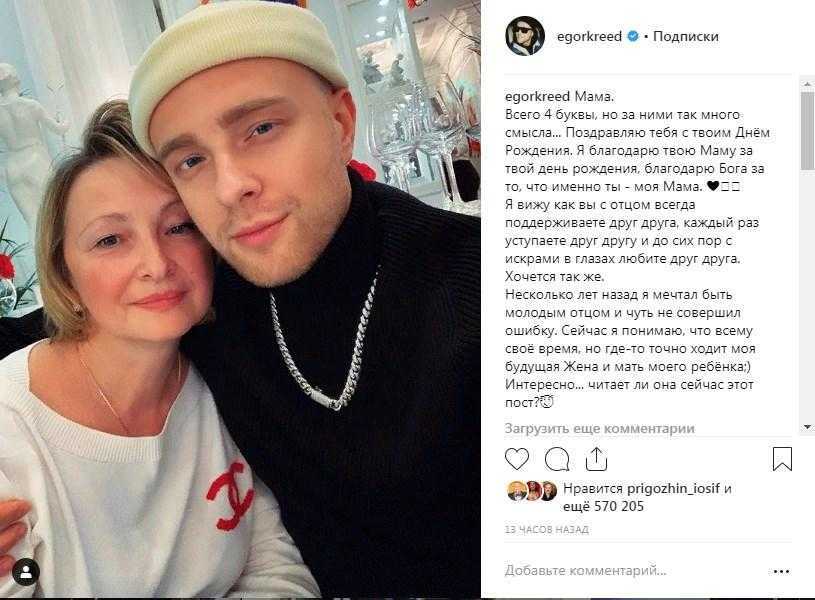
Task: Share the post via the share icon
Action: tap(596, 459)
